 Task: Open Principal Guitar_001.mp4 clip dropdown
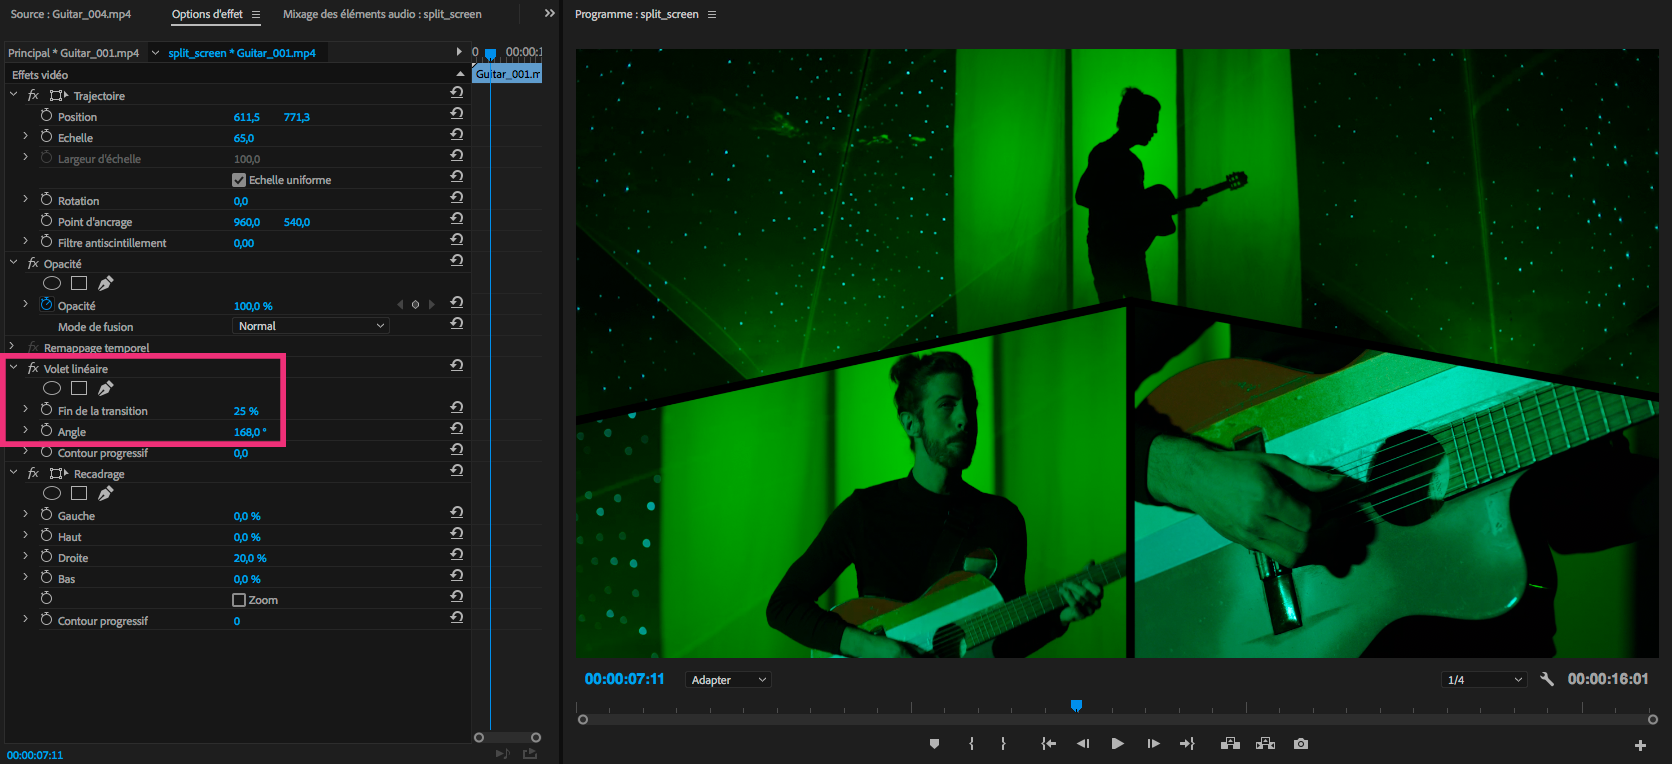[x=155, y=53]
